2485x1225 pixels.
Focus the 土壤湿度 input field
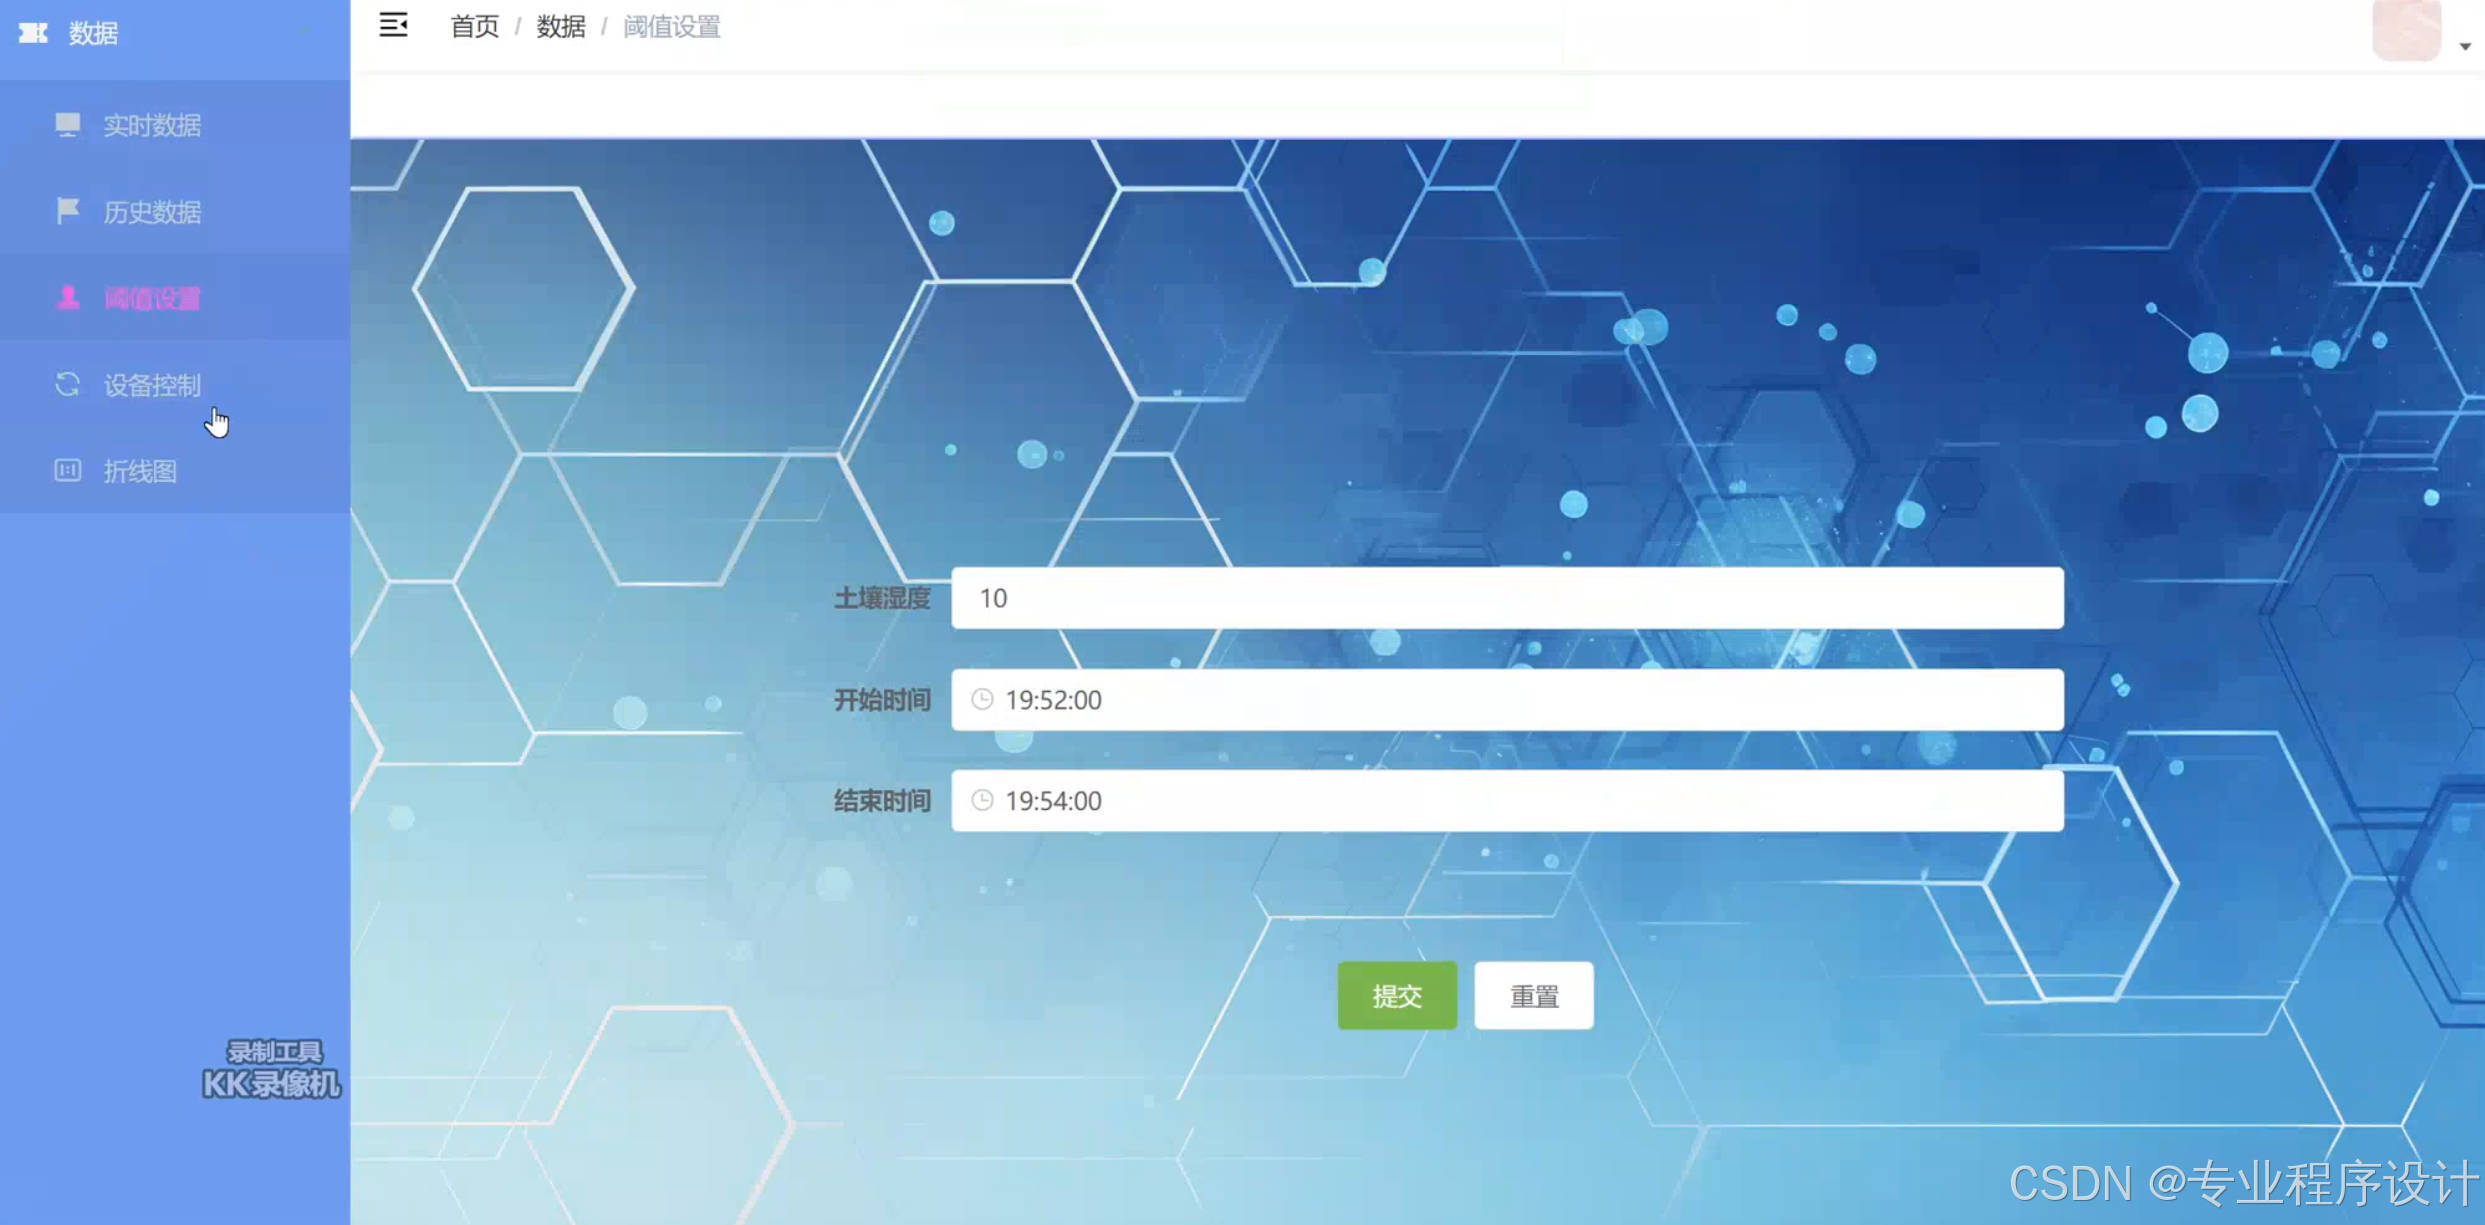point(1506,598)
